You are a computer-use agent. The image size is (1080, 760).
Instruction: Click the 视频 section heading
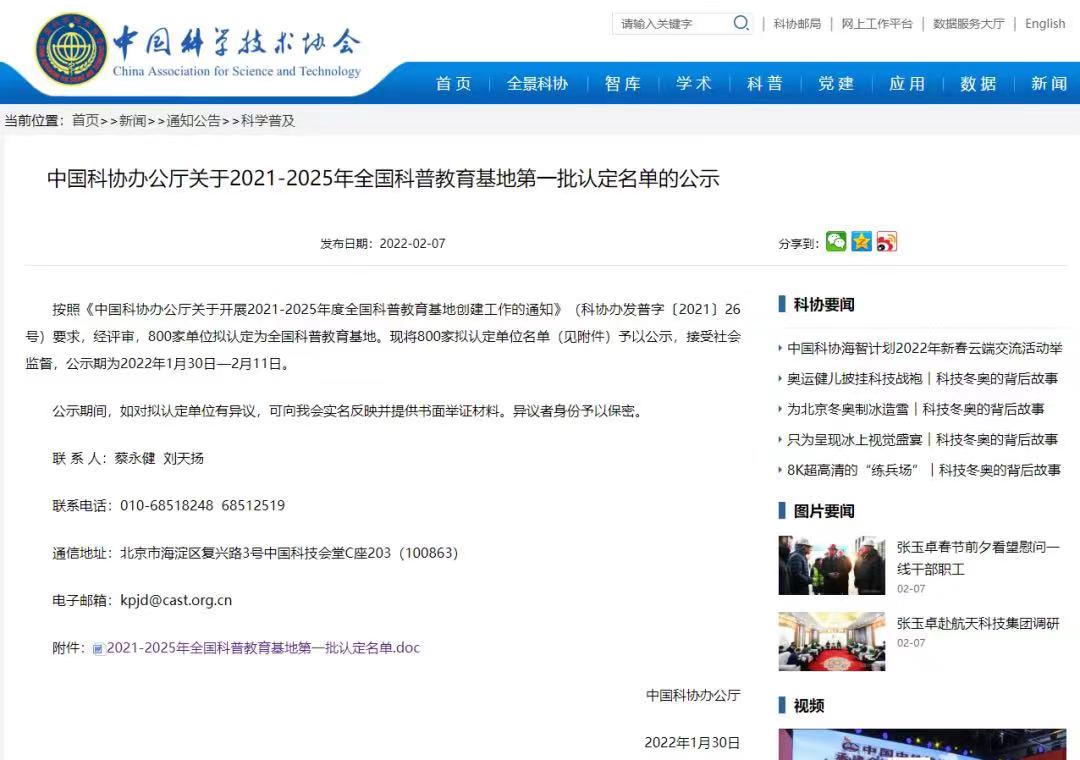tap(809, 706)
